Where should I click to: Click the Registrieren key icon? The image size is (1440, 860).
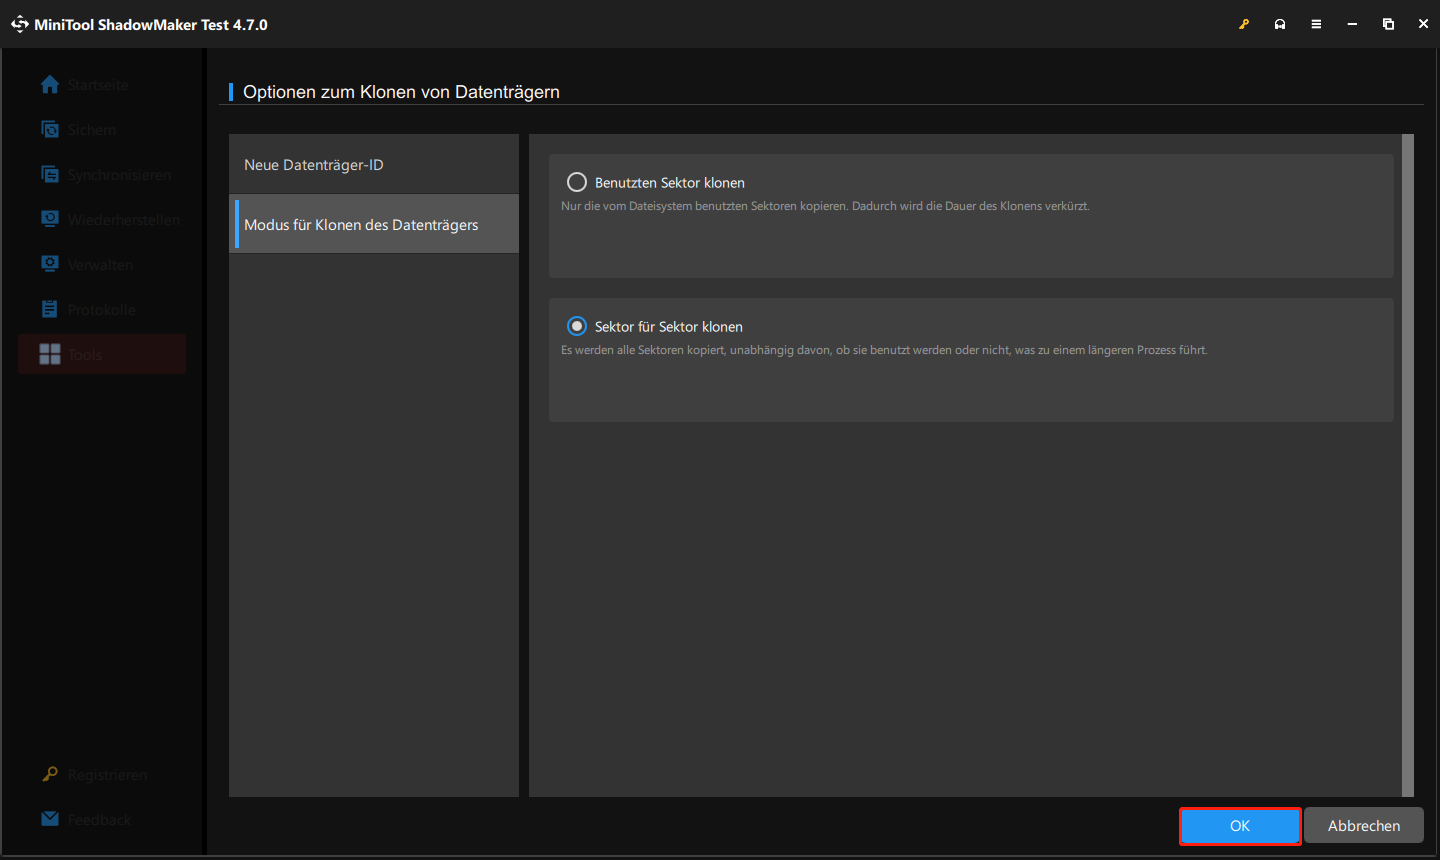[x=50, y=774]
